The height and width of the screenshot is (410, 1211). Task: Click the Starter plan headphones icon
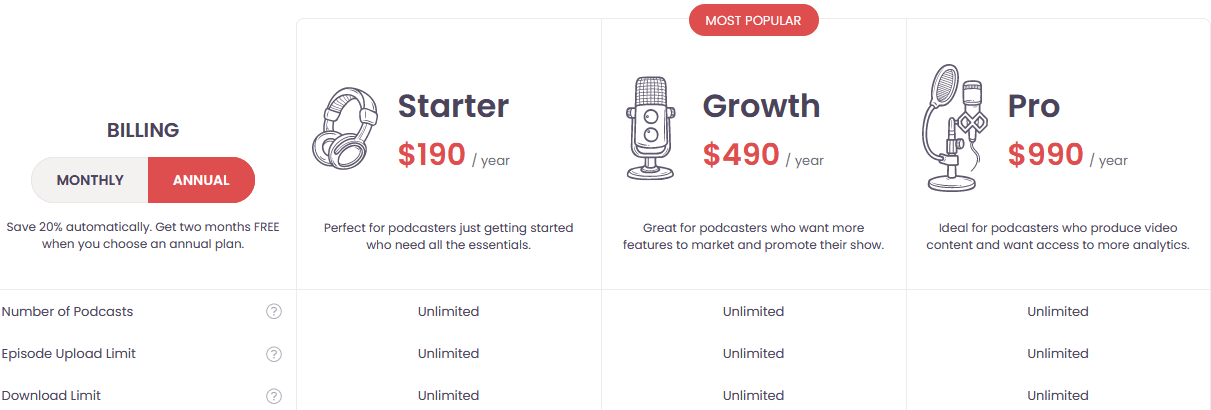pos(346,130)
